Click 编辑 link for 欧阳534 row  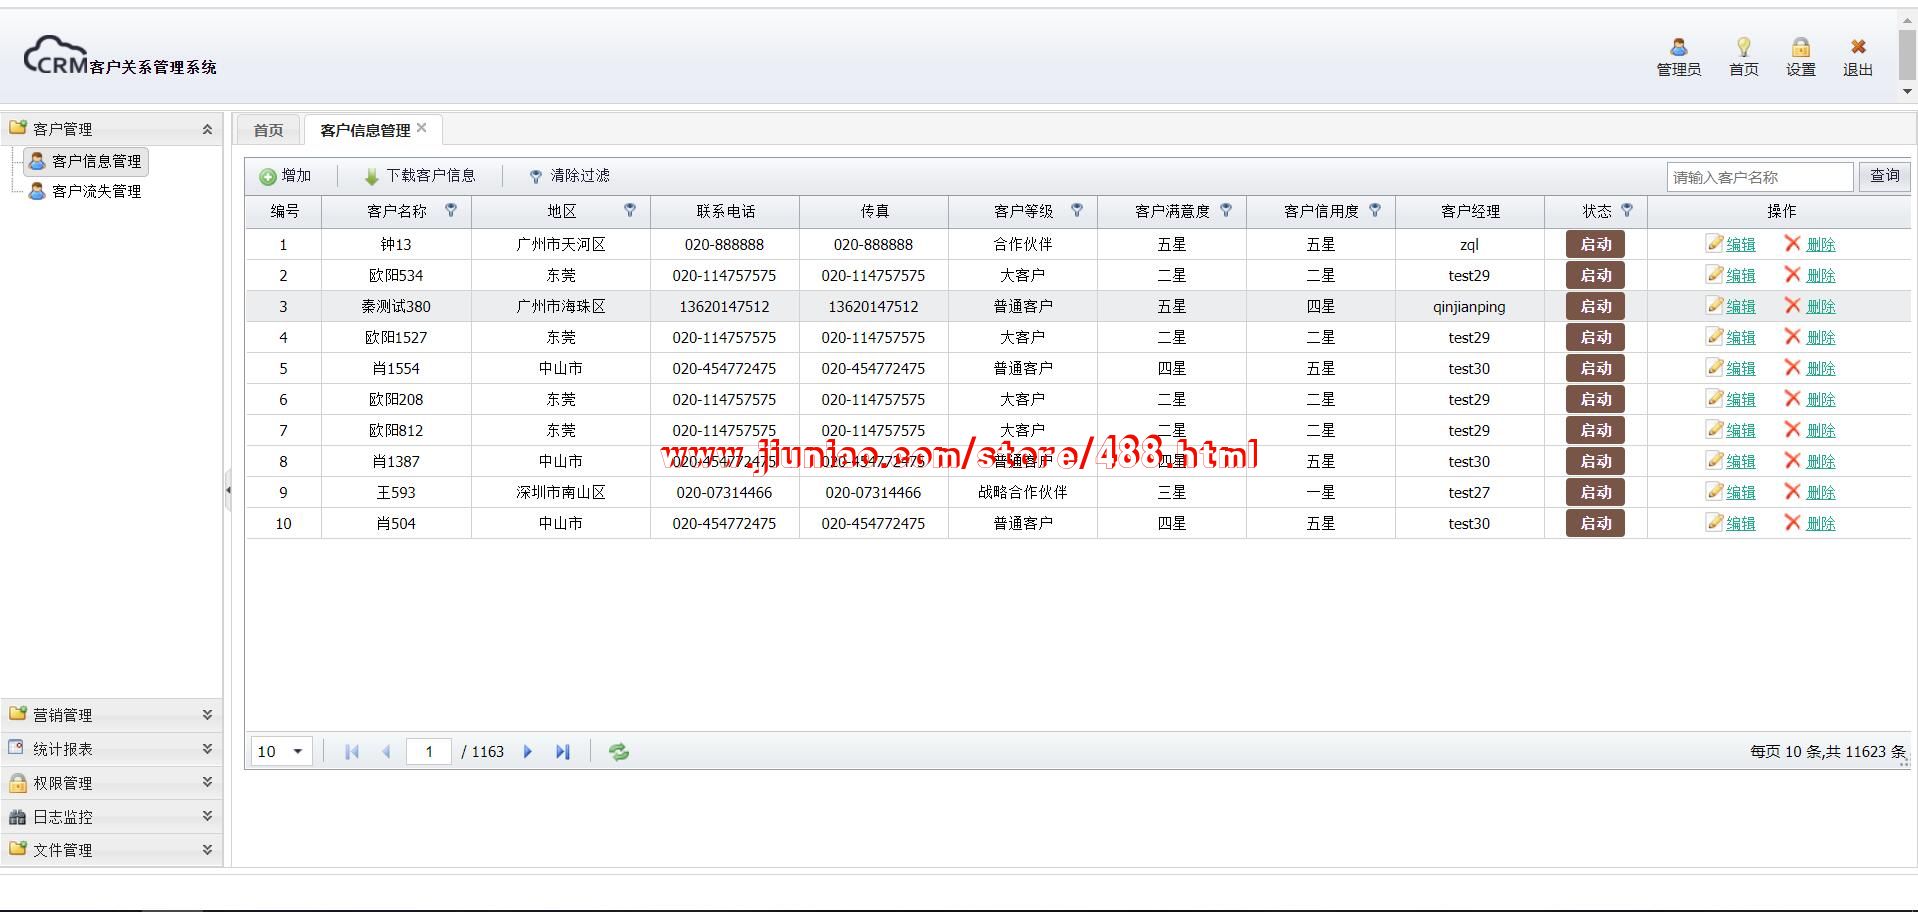tap(1739, 275)
